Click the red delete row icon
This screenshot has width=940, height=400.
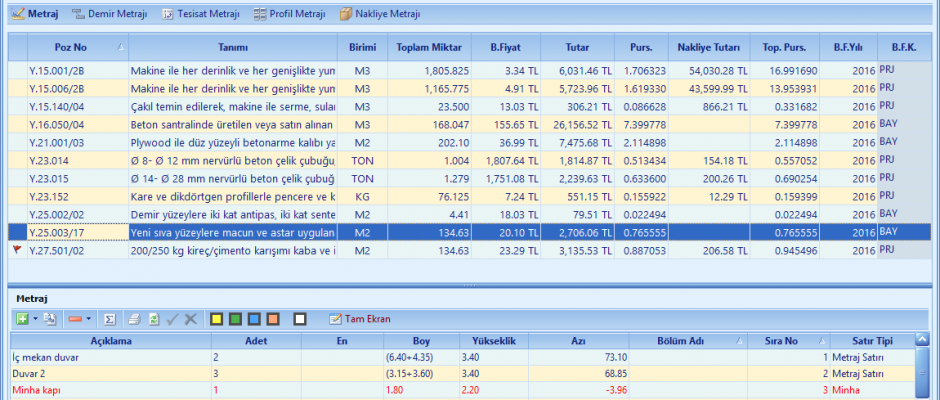tap(75, 319)
